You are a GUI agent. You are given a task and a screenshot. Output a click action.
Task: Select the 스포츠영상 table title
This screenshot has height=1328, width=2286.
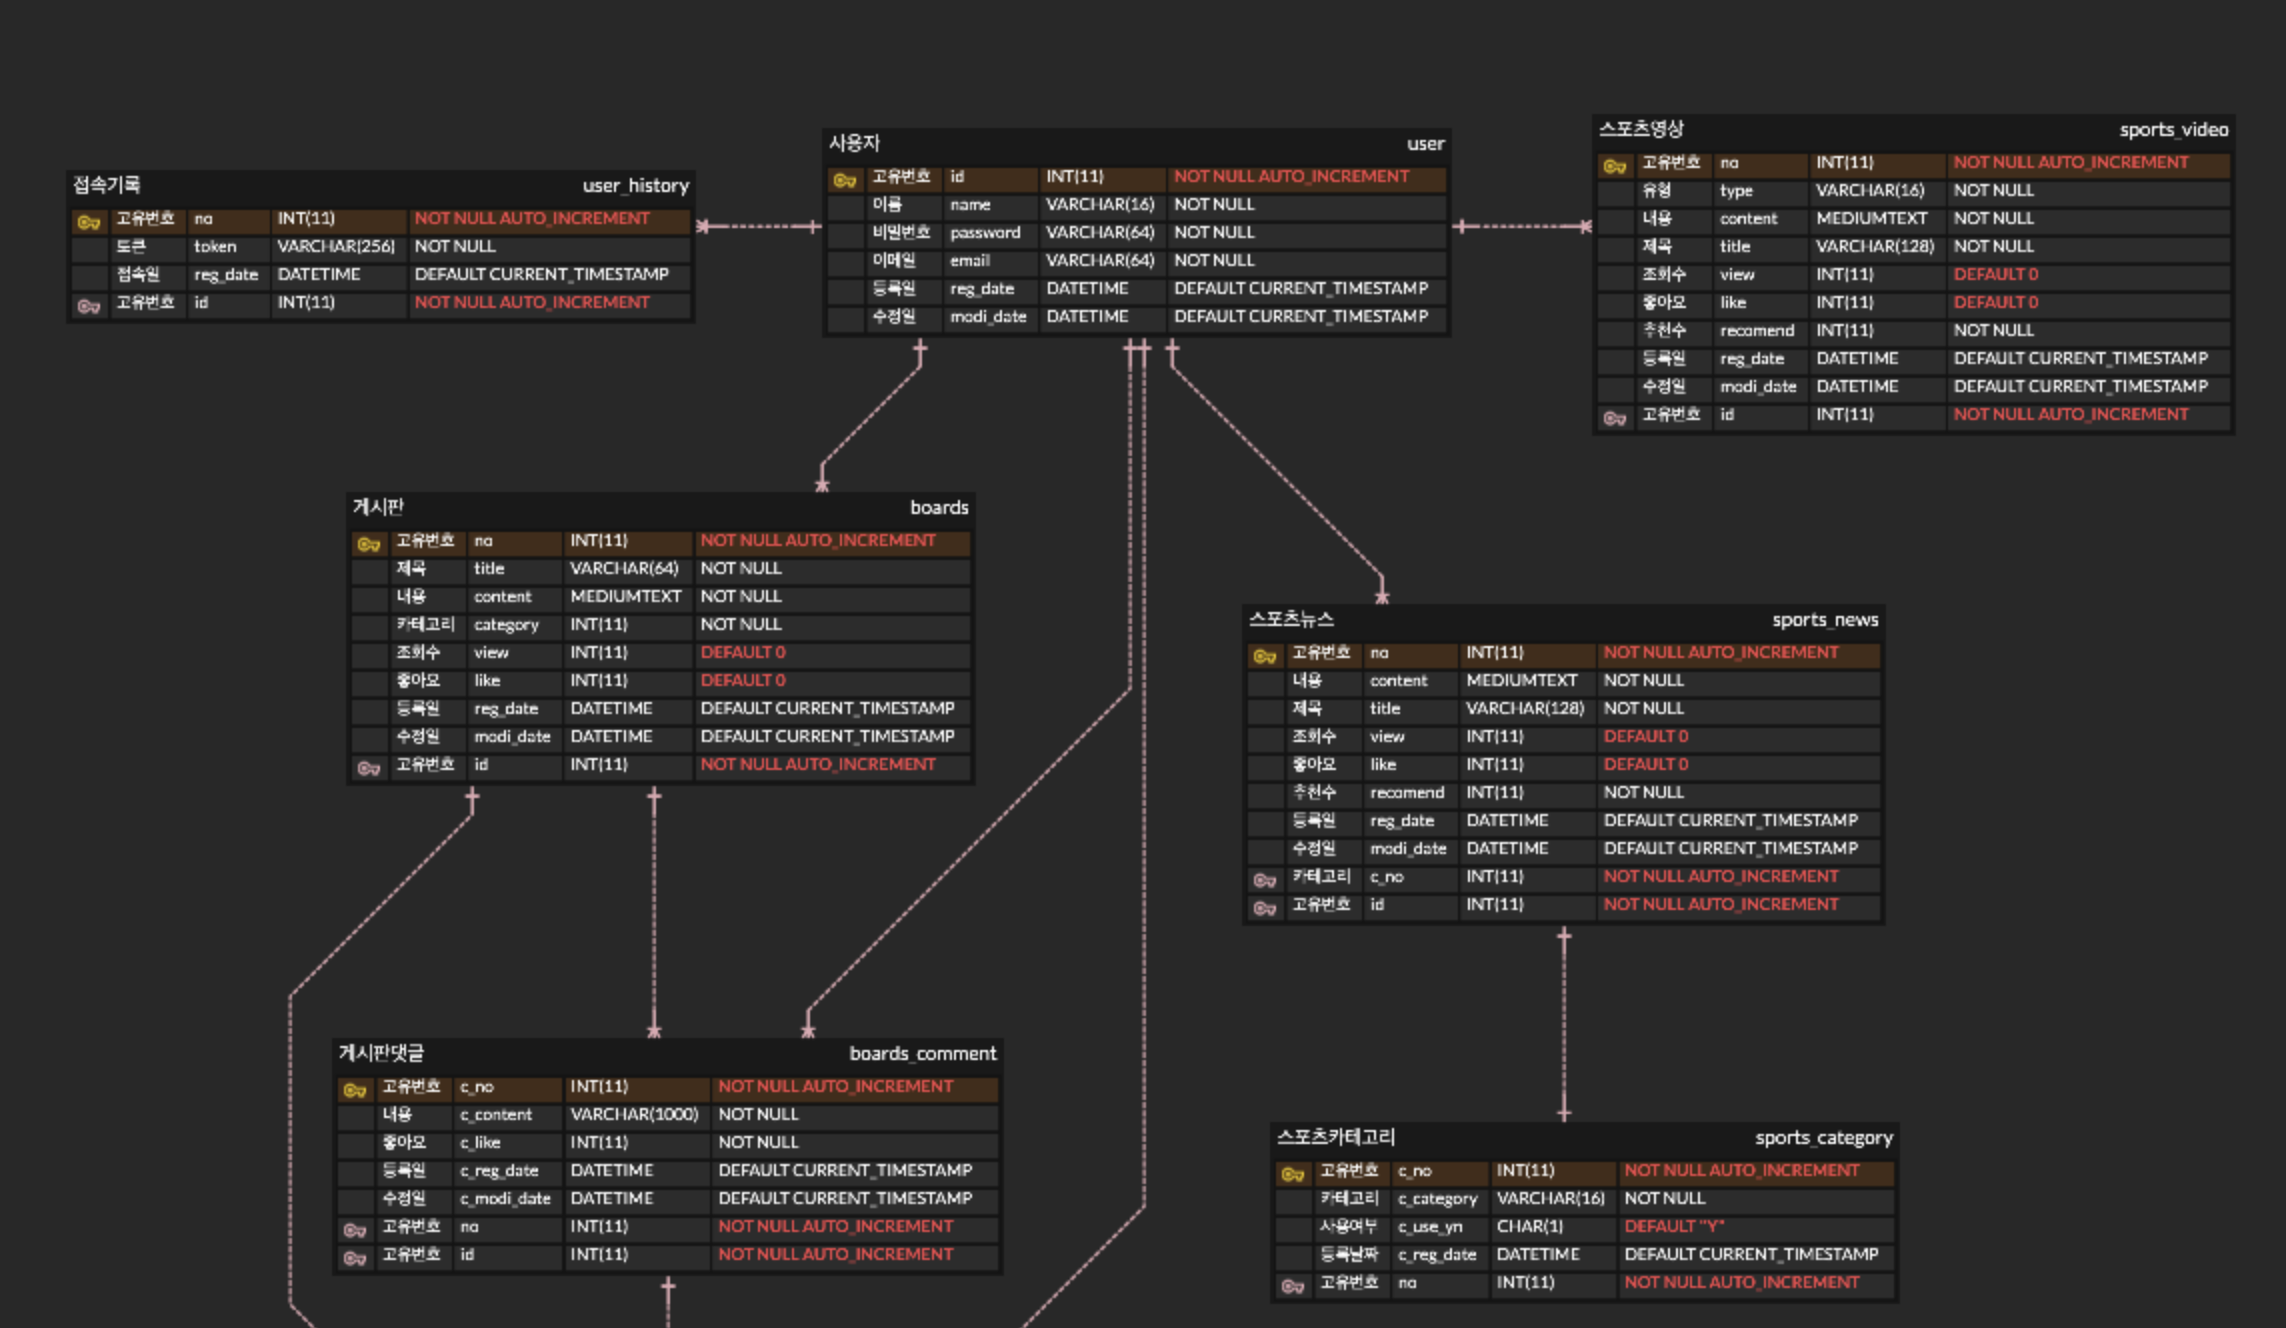tap(1641, 129)
